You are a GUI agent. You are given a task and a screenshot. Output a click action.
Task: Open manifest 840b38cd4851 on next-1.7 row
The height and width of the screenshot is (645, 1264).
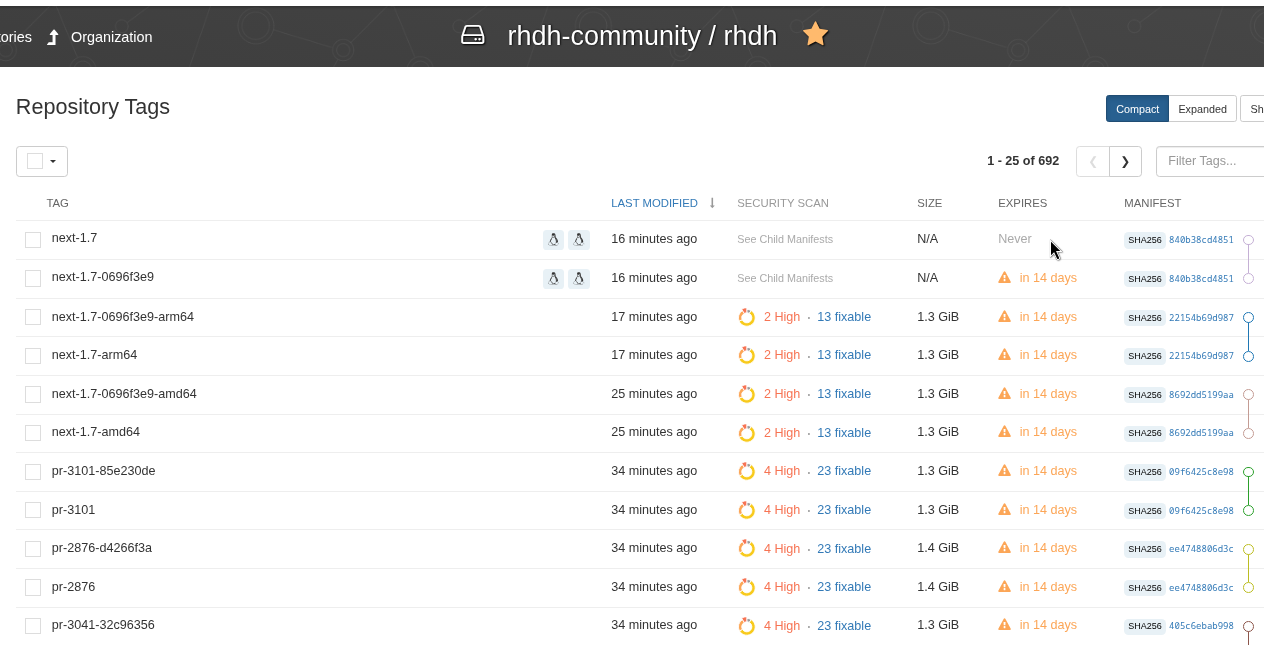coord(1201,240)
